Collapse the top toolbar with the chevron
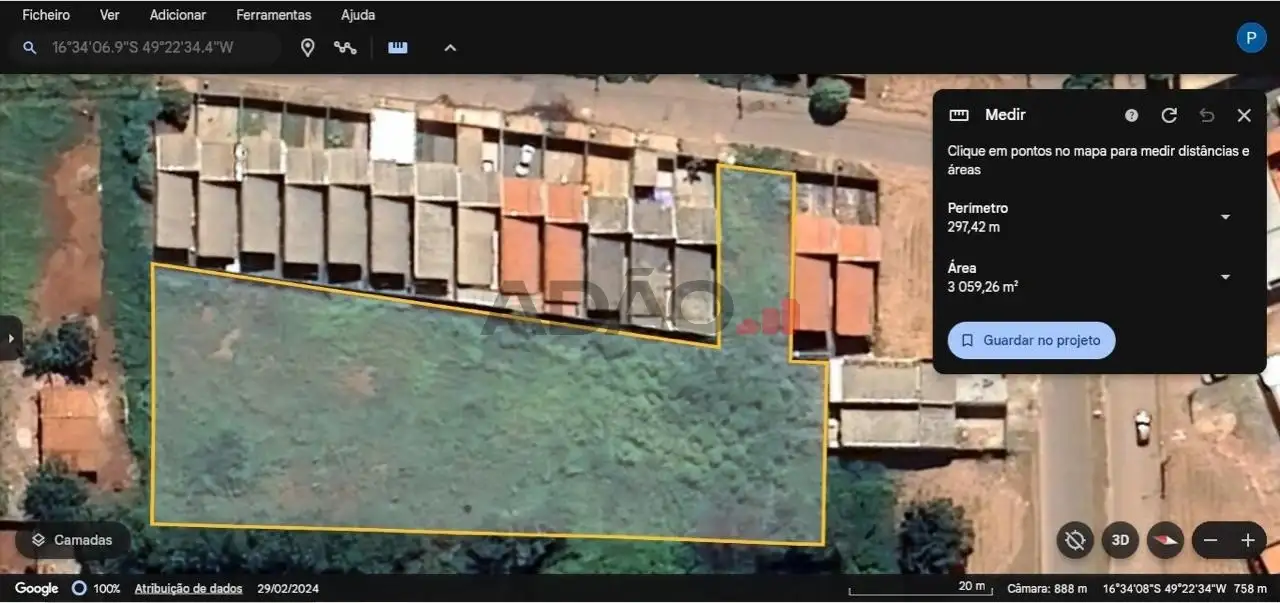The image size is (1280, 603). (450, 47)
